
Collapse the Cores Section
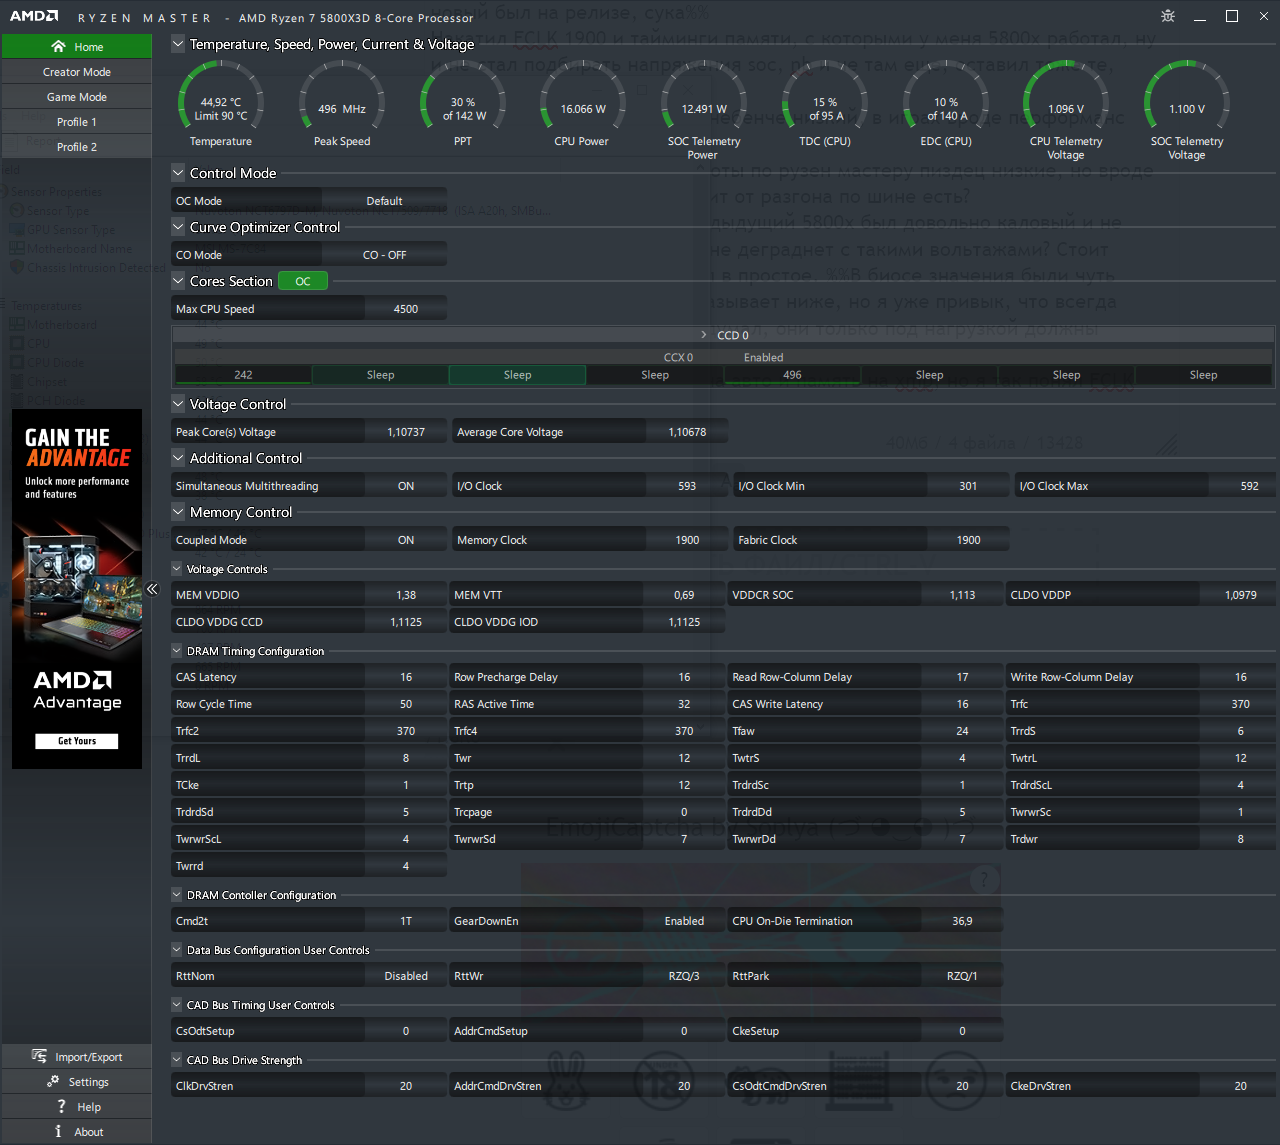pyautogui.click(x=178, y=280)
